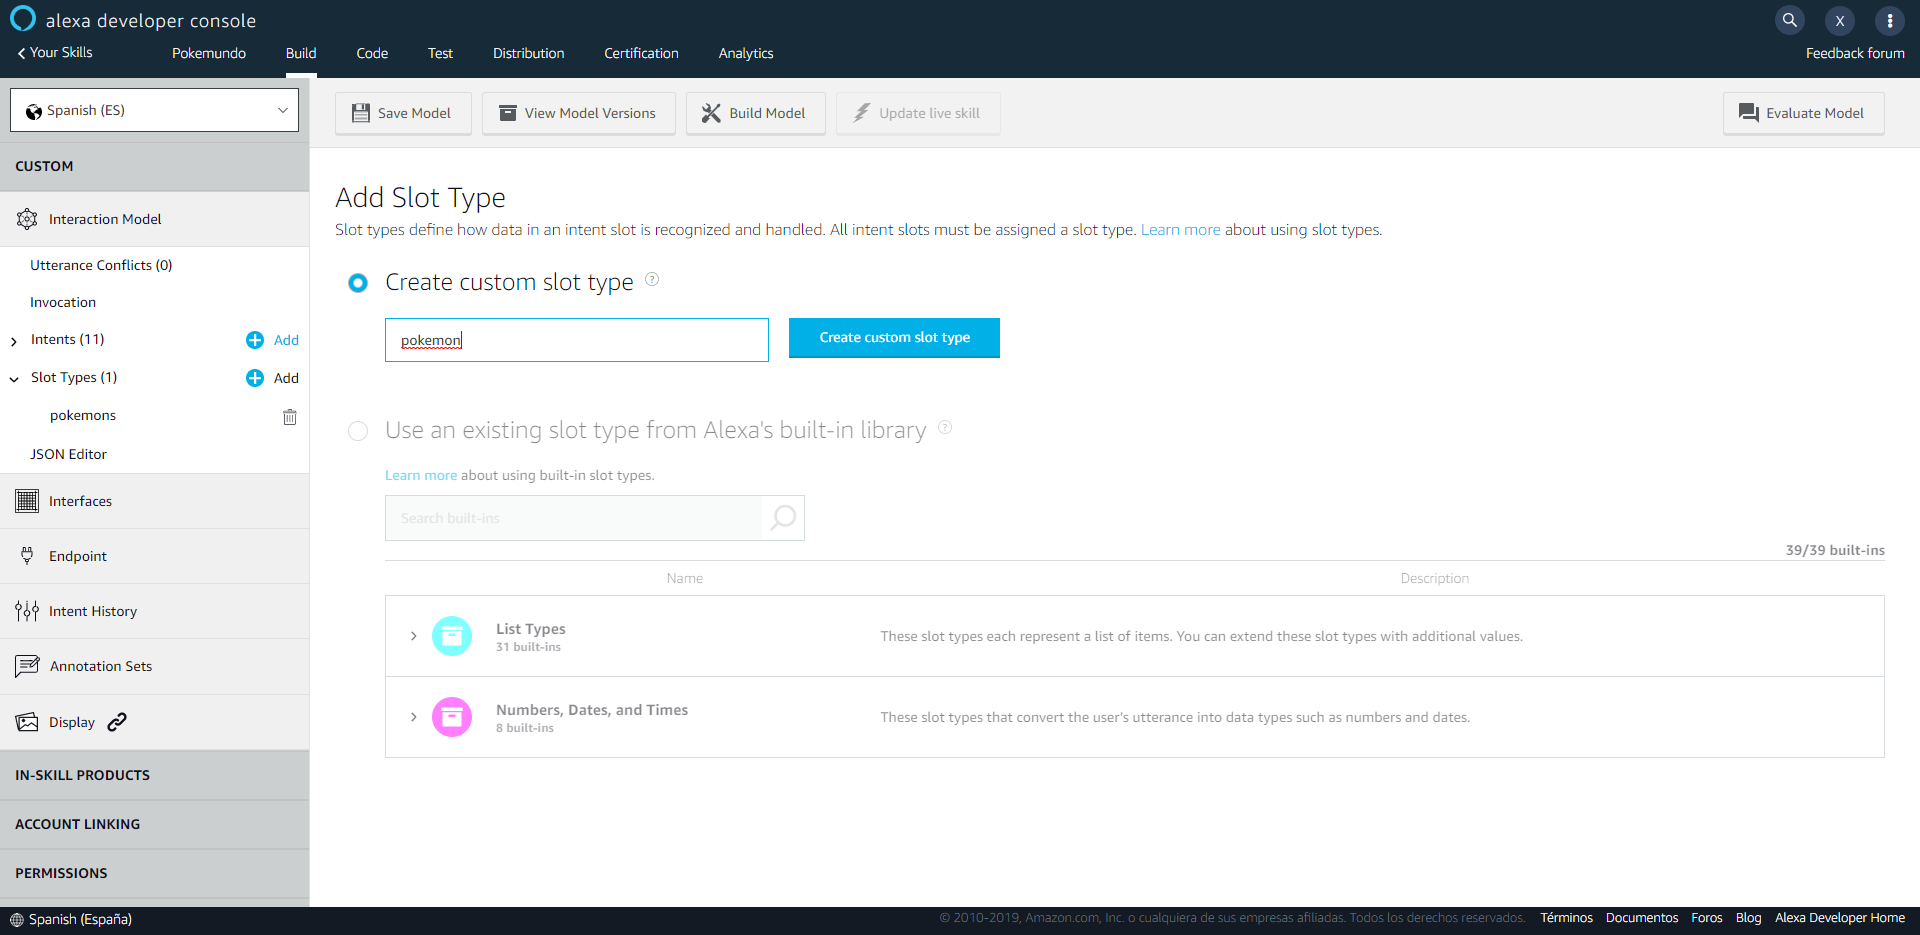Open the JSON Editor sidebar item
This screenshot has height=935, width=1920.
(x=68, y=454)
